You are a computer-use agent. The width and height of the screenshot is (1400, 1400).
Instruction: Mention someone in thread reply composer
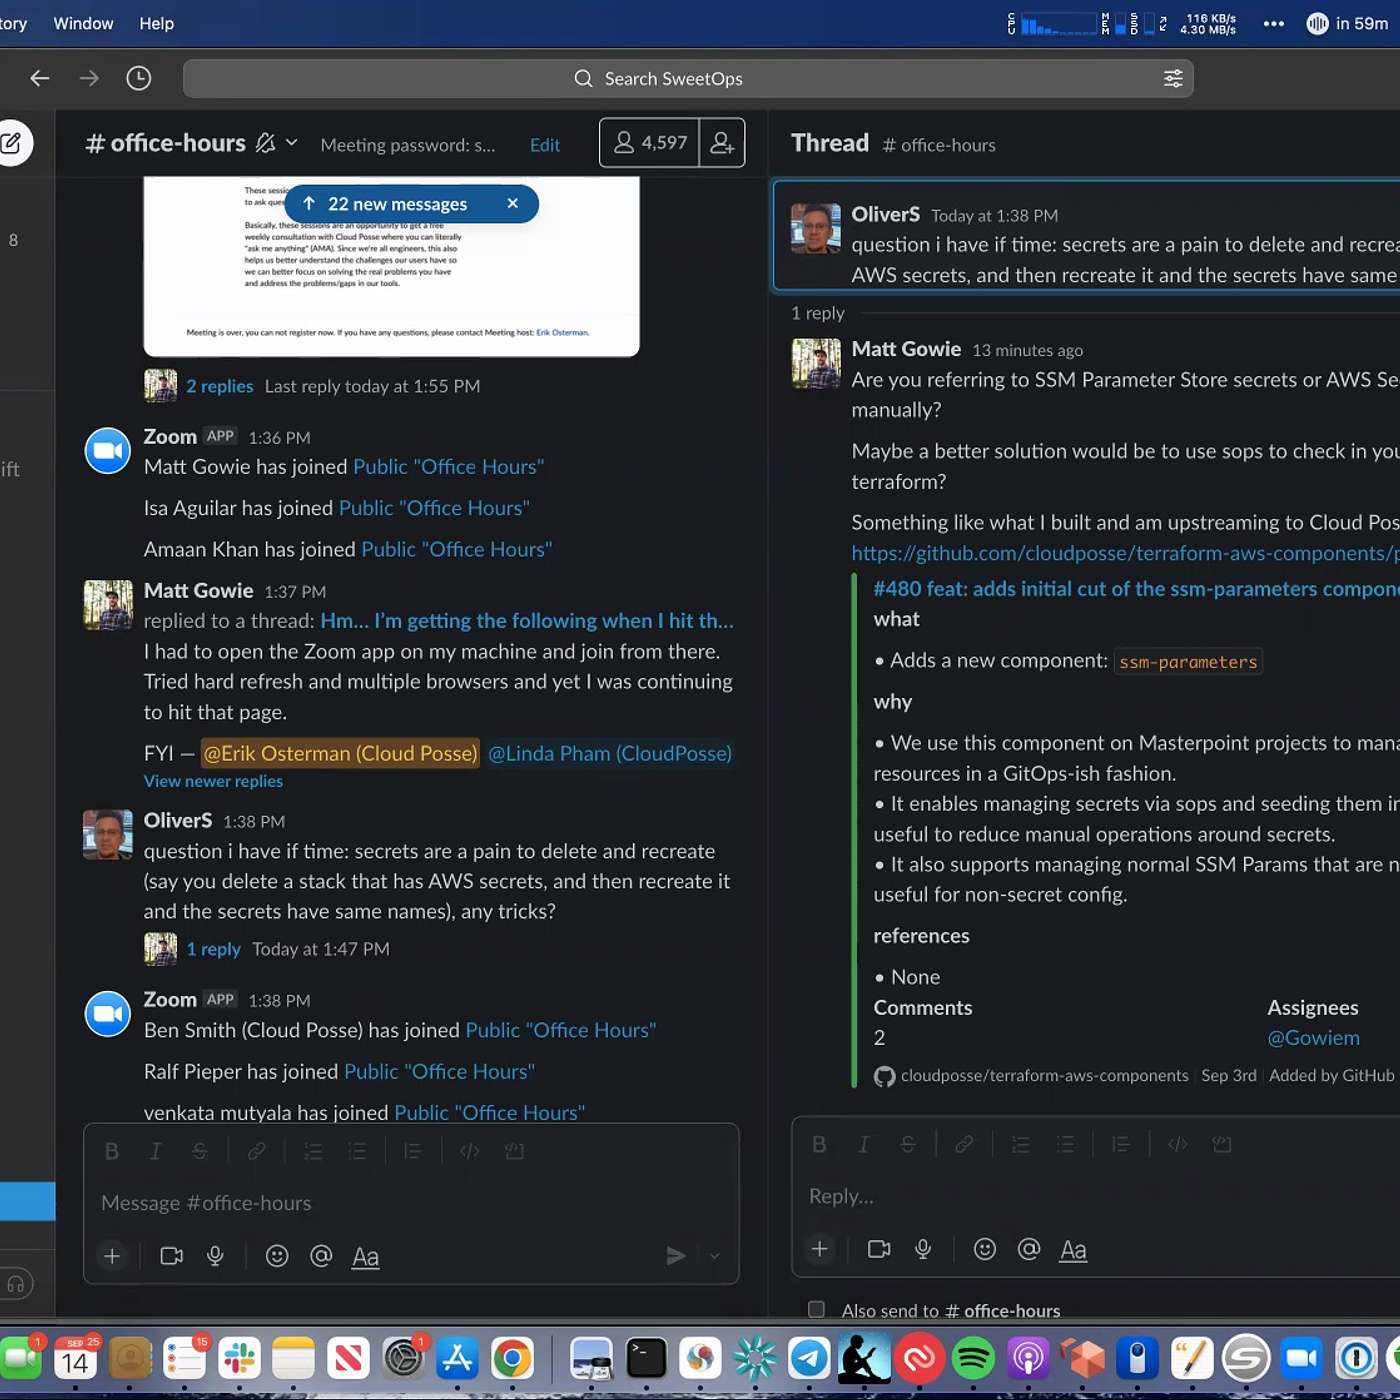tap(1029, 1249)
